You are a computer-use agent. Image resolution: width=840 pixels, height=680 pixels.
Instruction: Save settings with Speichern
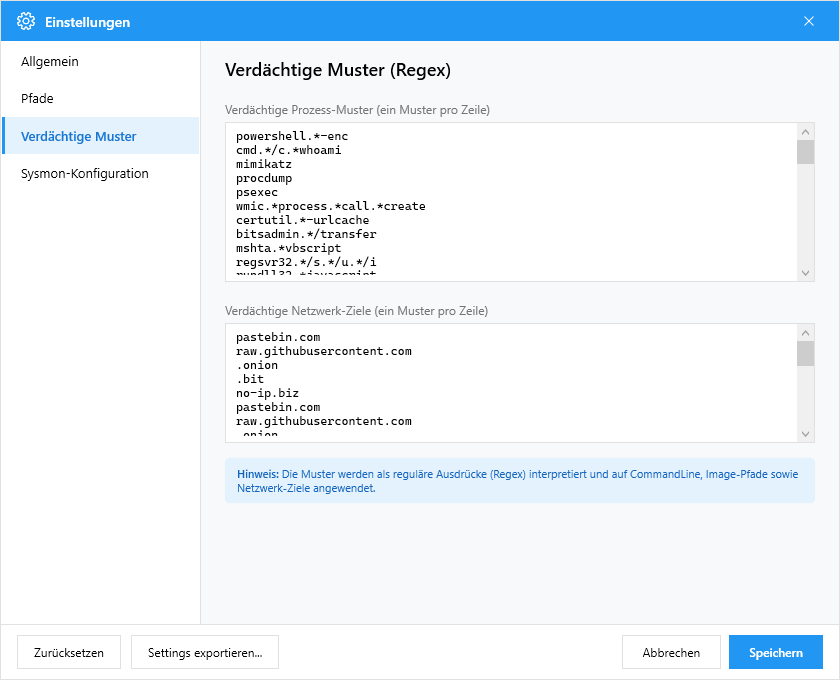point(775,652)
